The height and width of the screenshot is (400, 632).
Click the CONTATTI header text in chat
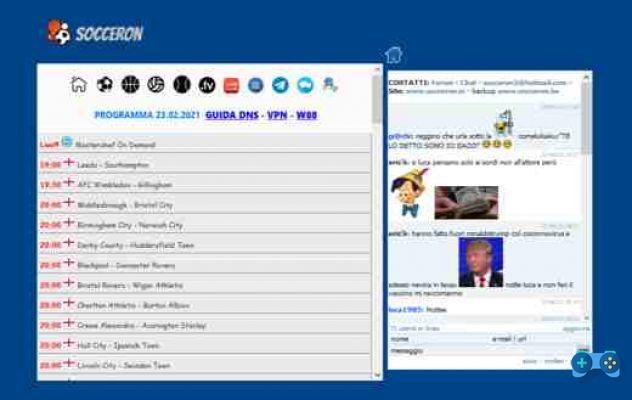[x=408, y=83]
